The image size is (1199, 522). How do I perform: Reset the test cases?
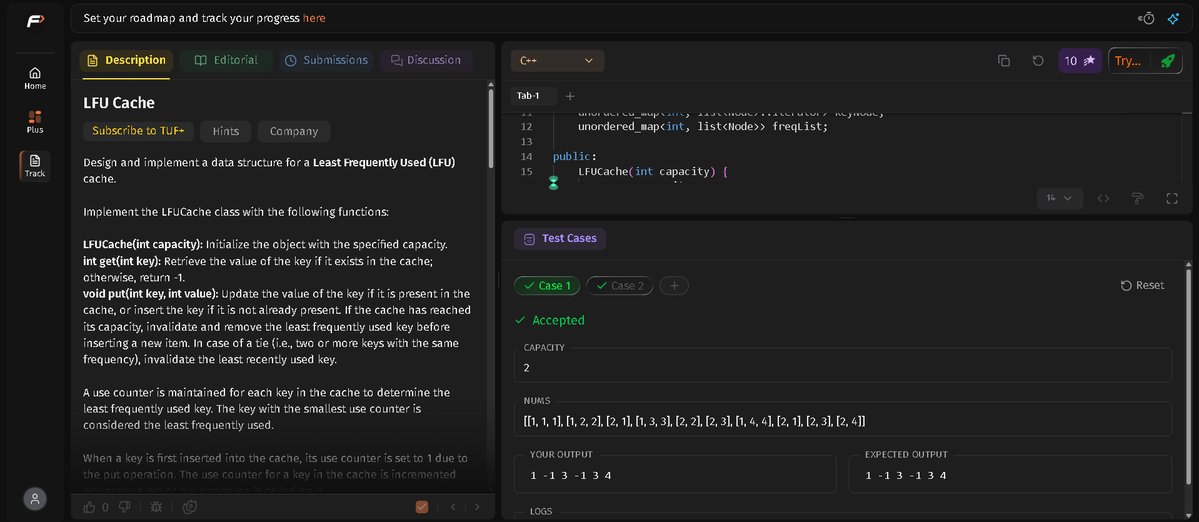click(x=1142, y=285)
